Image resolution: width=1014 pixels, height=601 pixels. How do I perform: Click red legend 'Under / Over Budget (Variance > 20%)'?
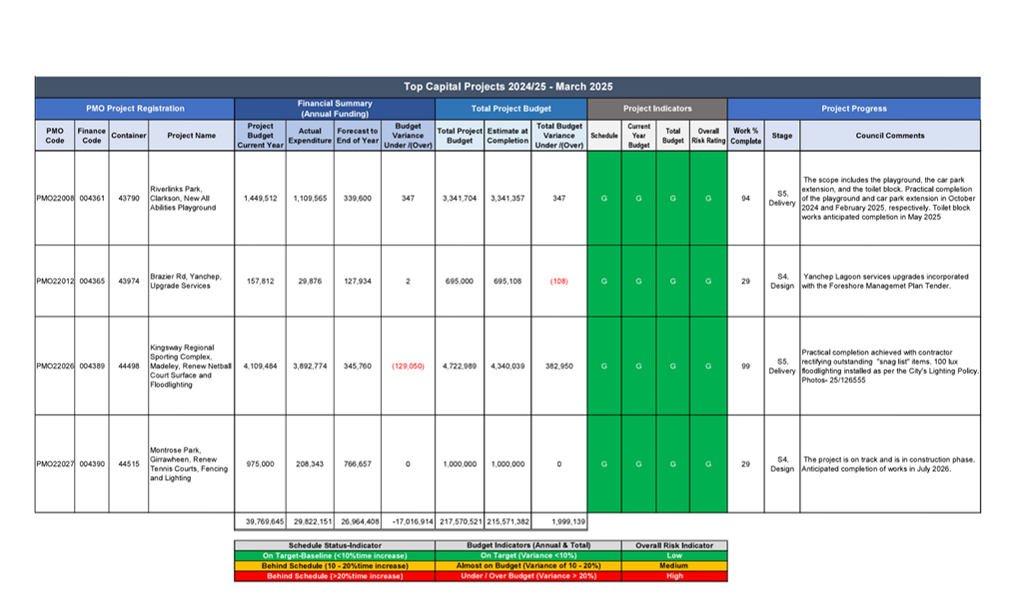coord(528,576)
